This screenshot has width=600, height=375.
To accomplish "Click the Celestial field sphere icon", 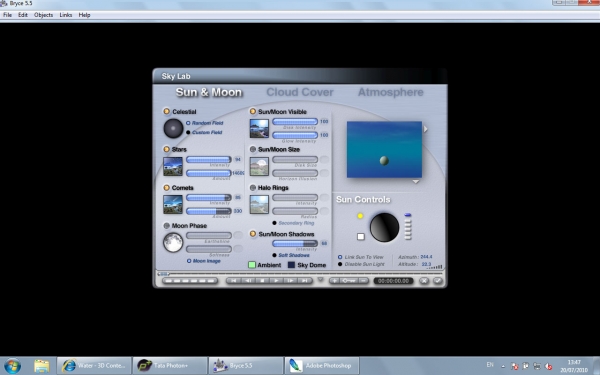I will (173, 128).
